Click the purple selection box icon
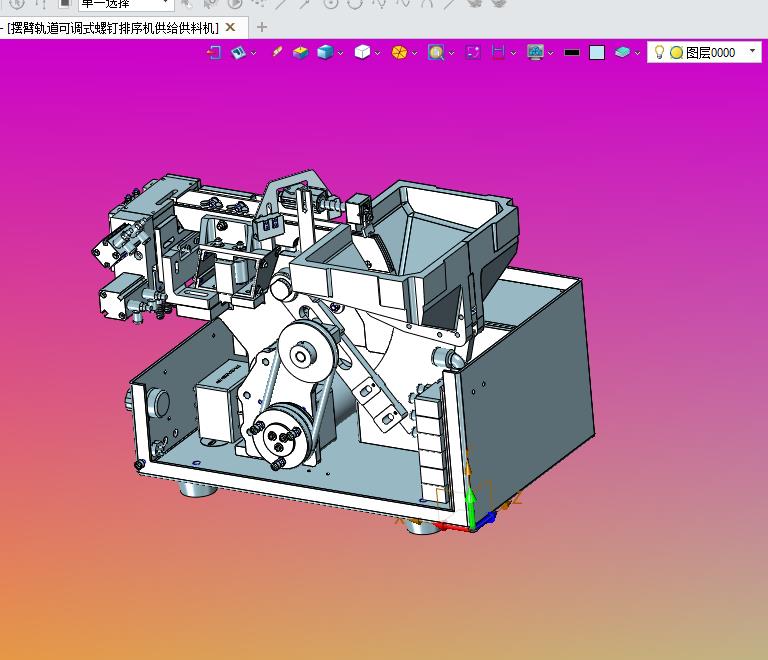This screenshot has width=768, height=660. point(473,52)
